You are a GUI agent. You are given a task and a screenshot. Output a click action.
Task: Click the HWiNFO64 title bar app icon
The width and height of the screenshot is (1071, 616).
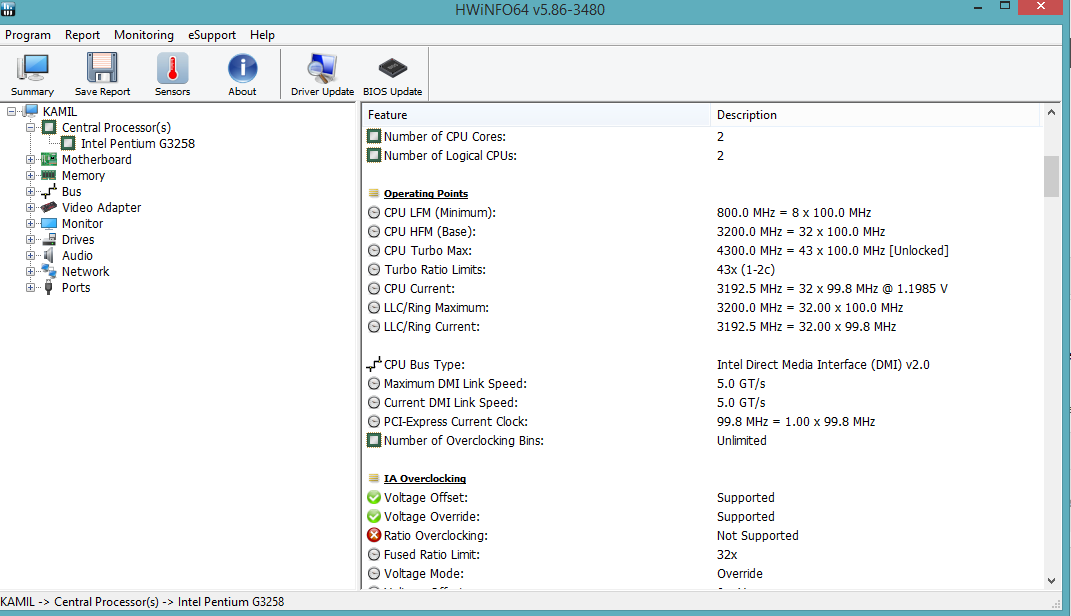[x=8, y=9]
